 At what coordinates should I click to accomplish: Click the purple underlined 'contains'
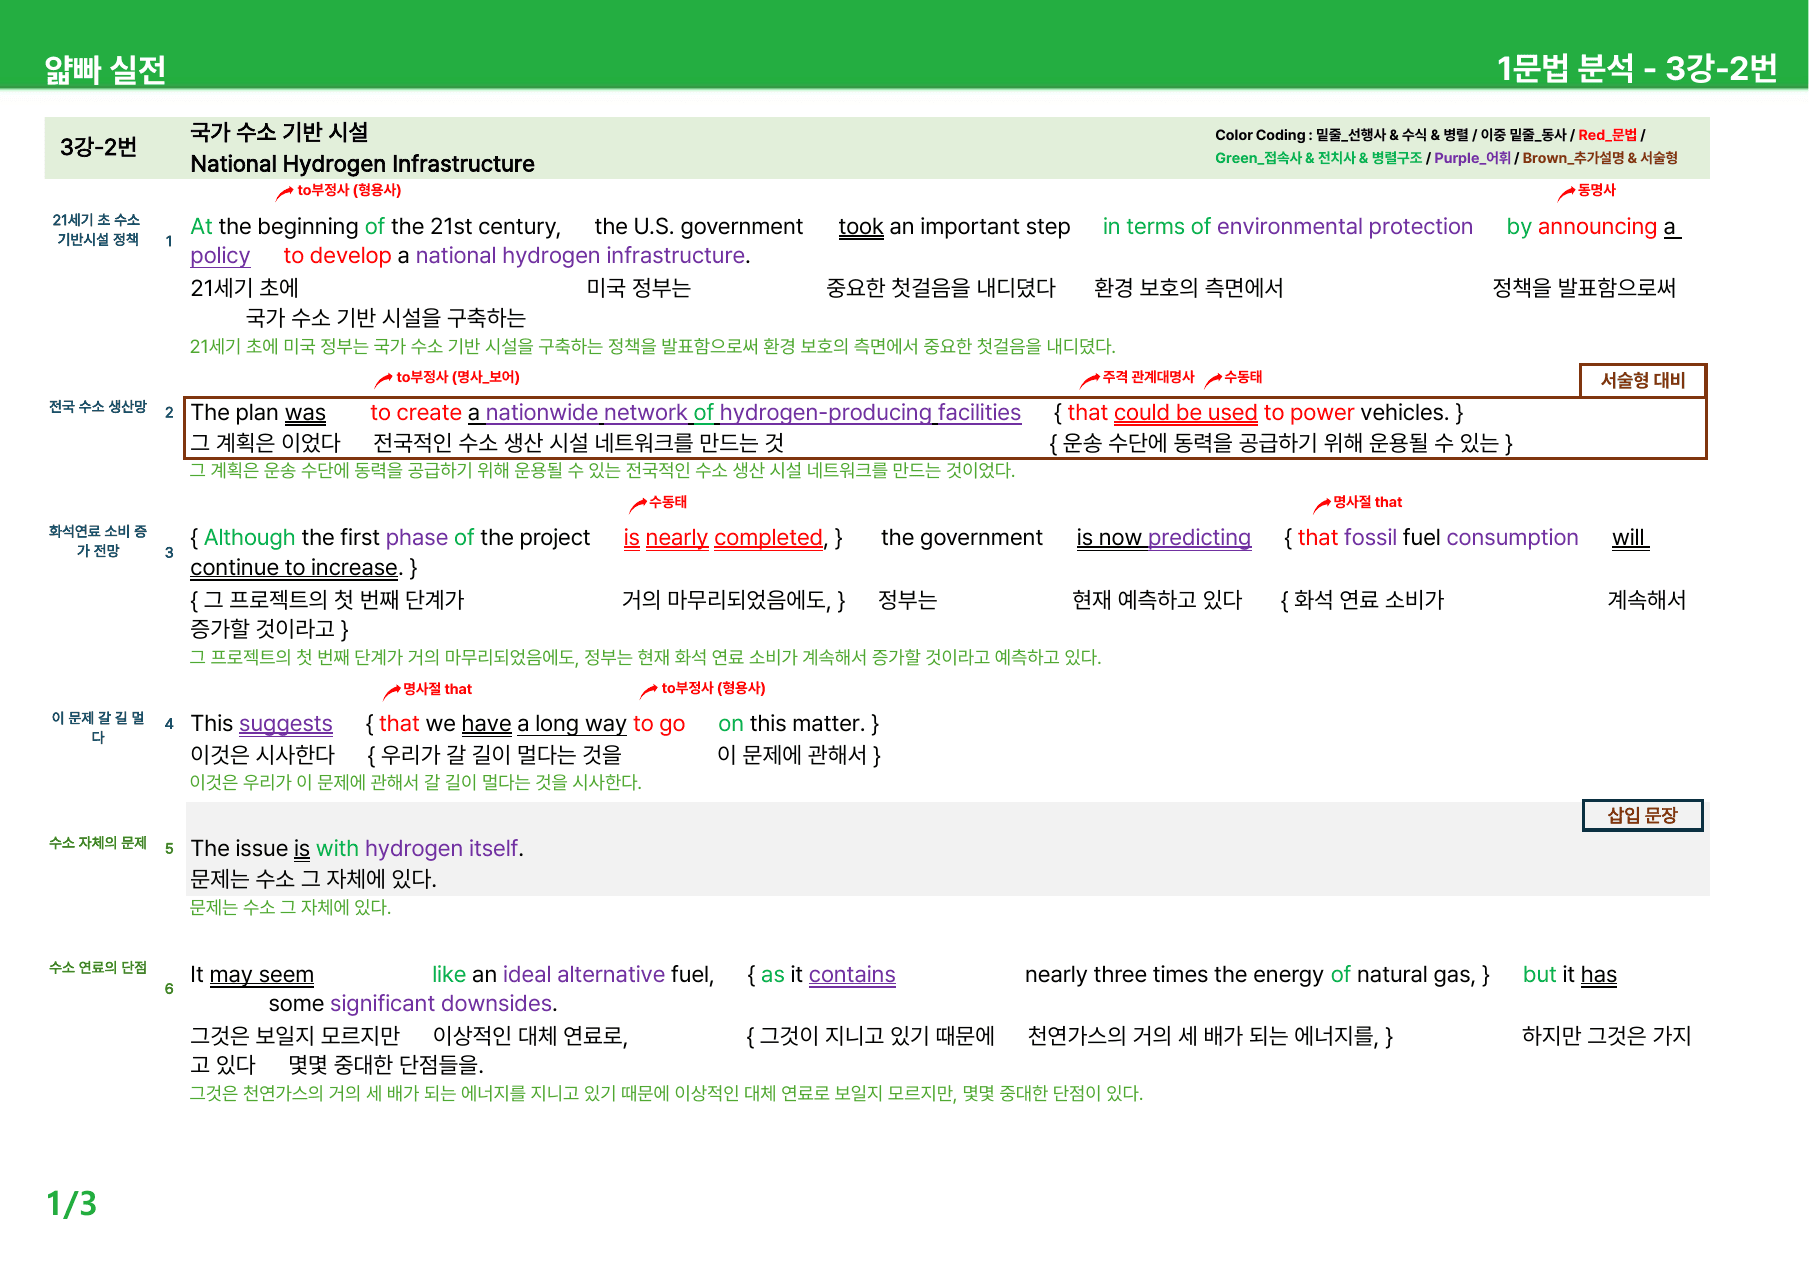(x=852, y=975)
